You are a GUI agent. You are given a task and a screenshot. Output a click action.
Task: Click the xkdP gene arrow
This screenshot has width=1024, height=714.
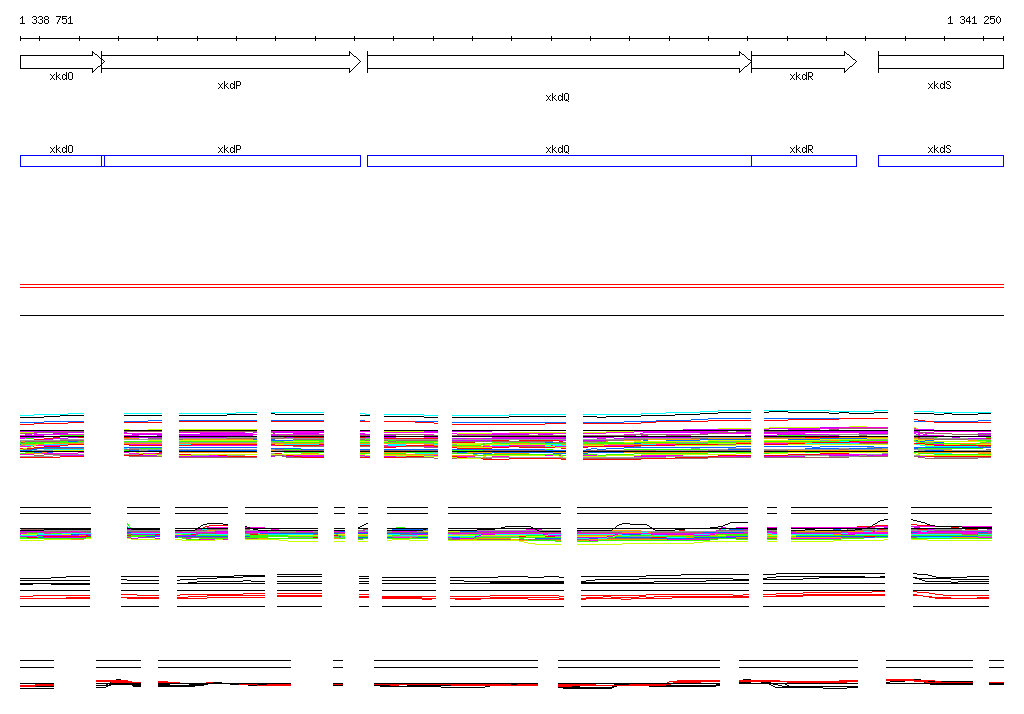tap(231, 62)
